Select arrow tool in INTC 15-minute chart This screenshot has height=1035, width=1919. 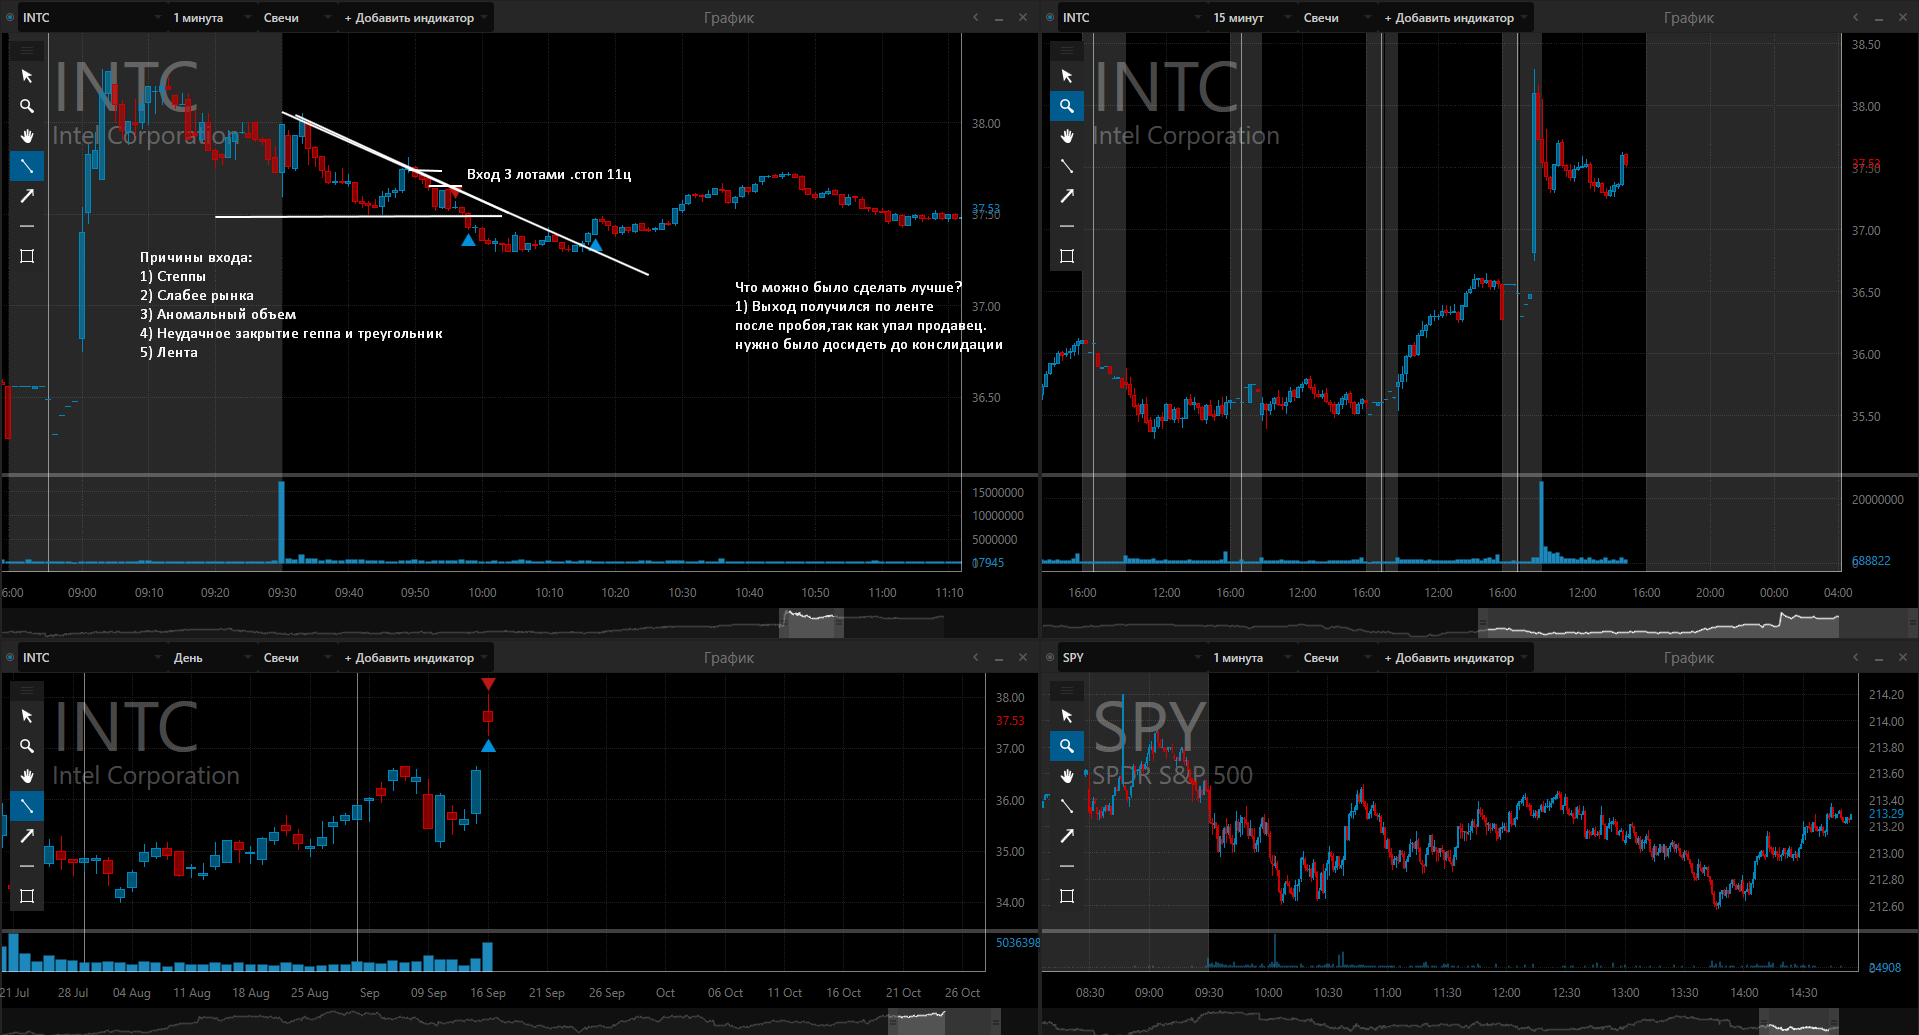[x=1067, y=196]
